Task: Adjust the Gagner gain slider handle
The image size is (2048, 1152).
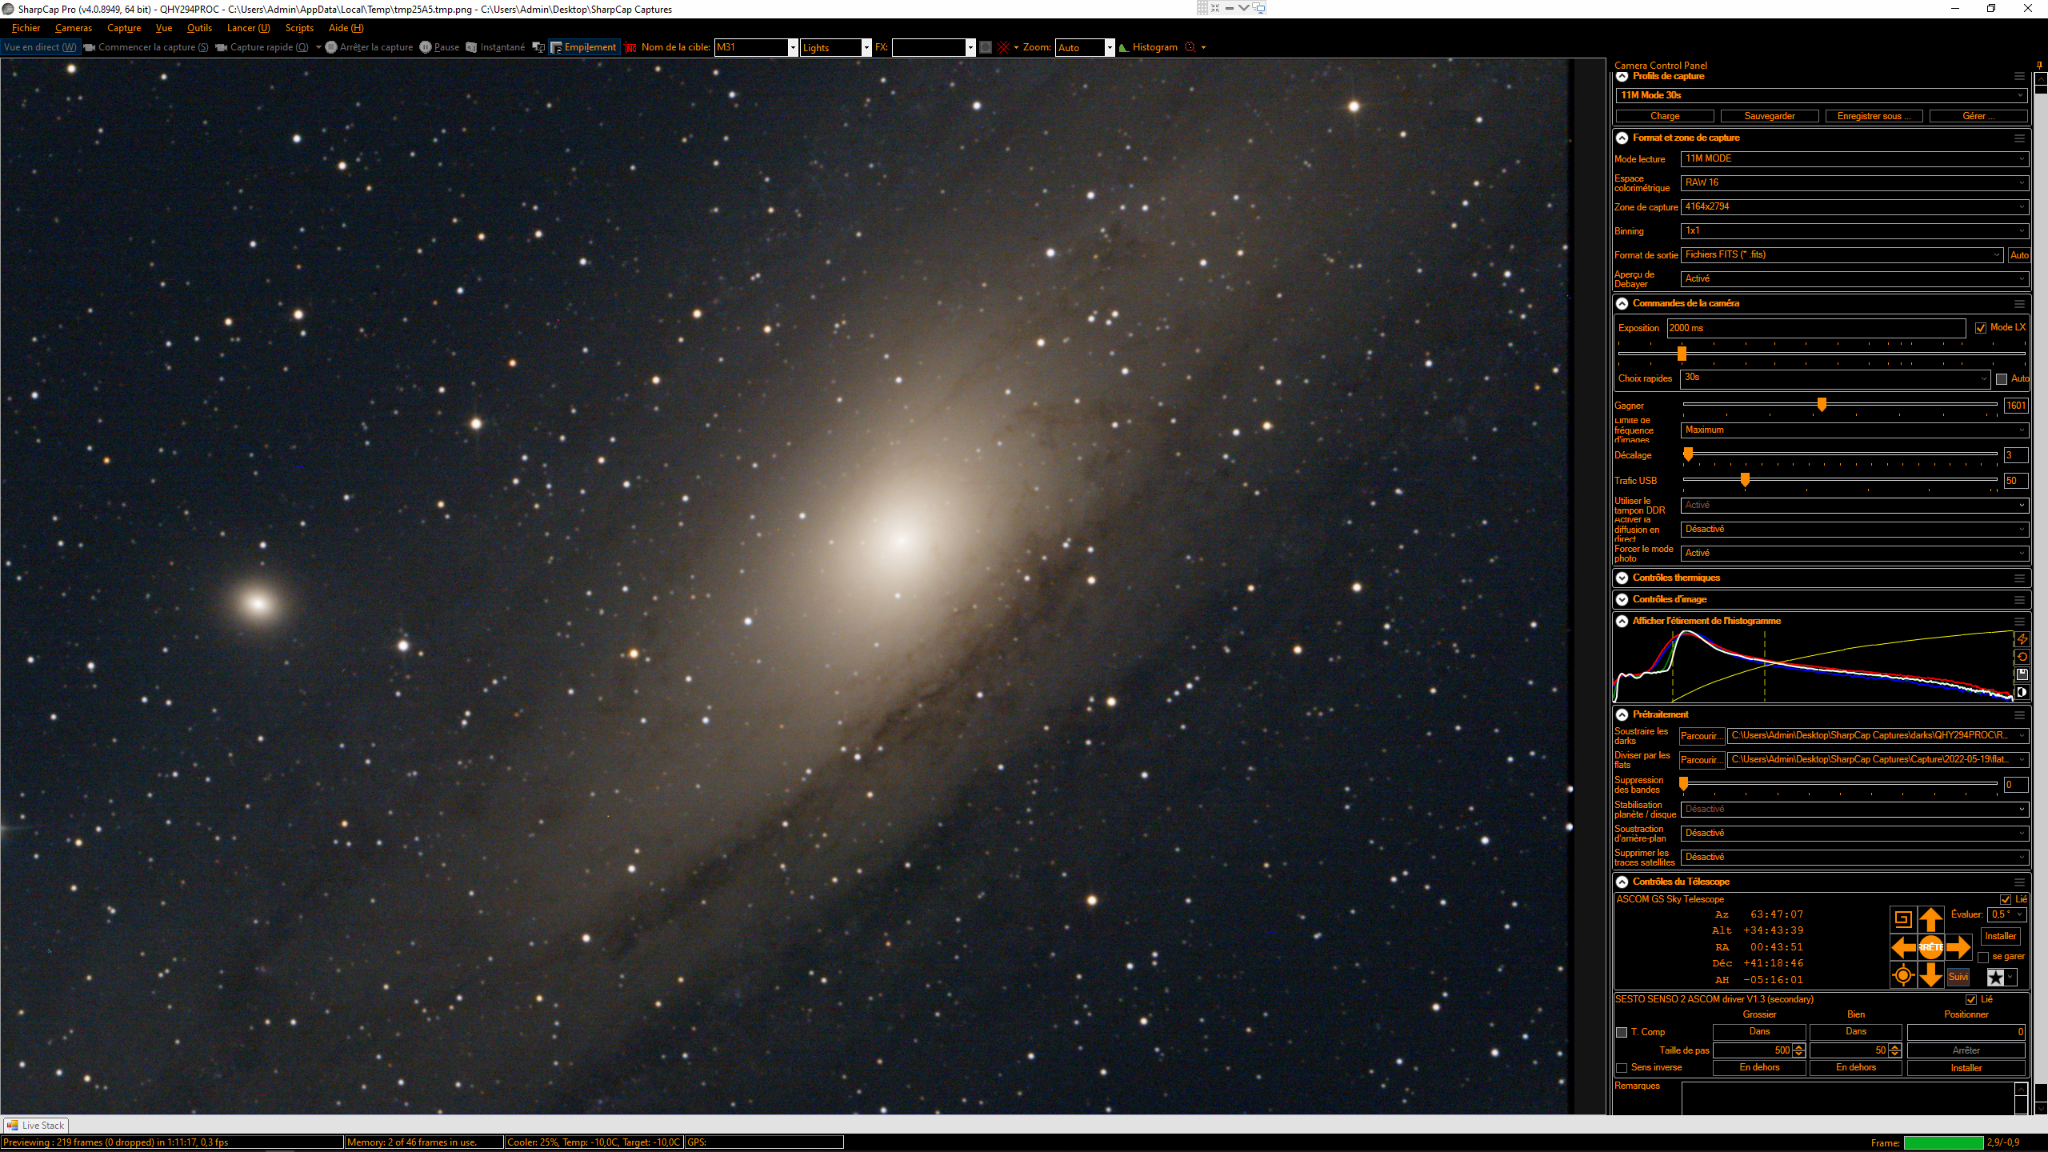Action: pyautogui.click(x=1822, y=404)
